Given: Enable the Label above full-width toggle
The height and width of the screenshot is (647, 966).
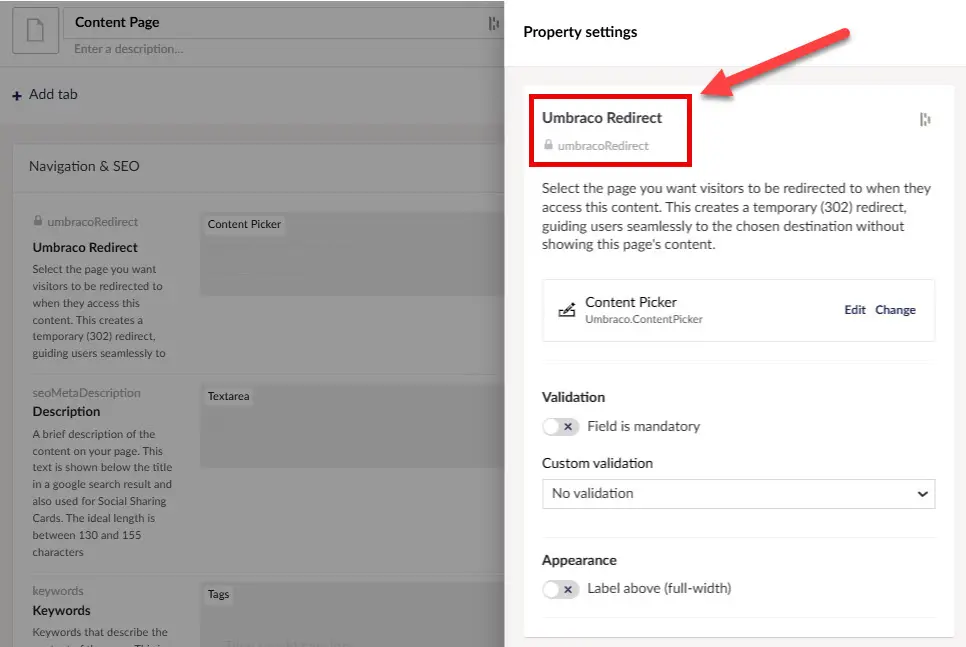Looking at the screenshot, I should click(560, 589).
